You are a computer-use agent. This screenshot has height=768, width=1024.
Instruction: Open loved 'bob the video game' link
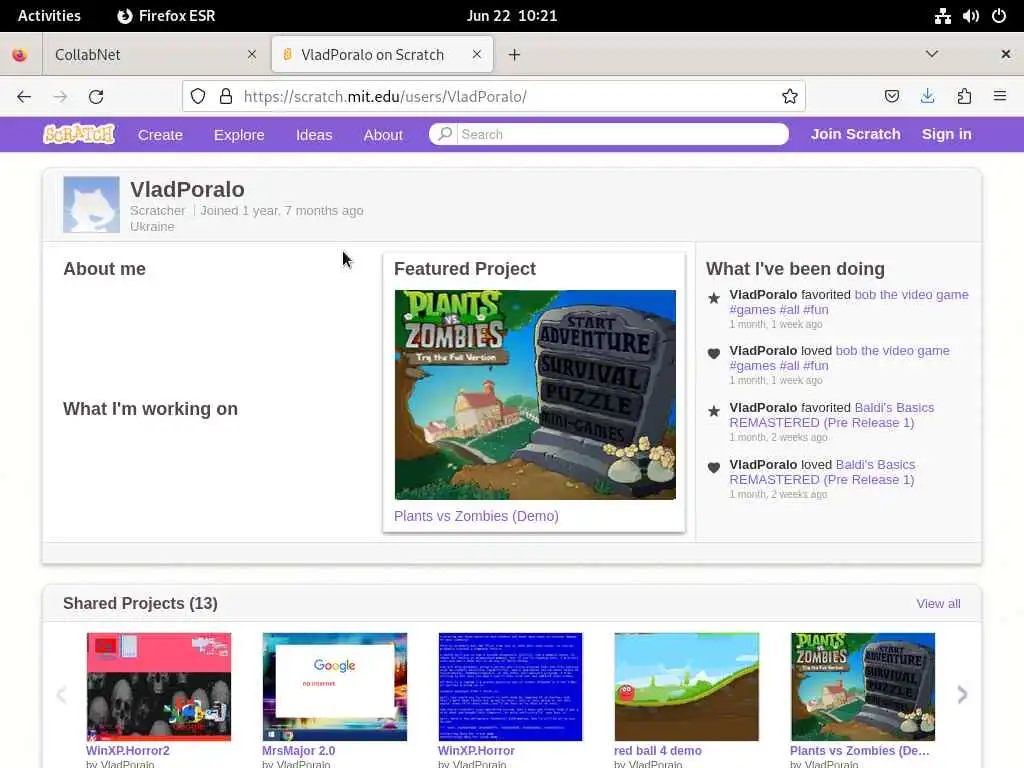[840, 358]
